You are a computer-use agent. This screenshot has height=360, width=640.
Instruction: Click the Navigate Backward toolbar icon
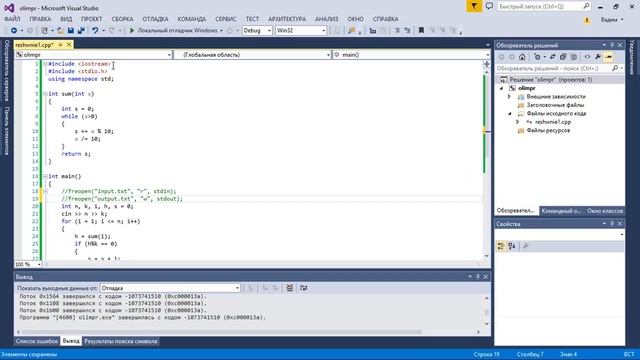(x=14, y=31)
